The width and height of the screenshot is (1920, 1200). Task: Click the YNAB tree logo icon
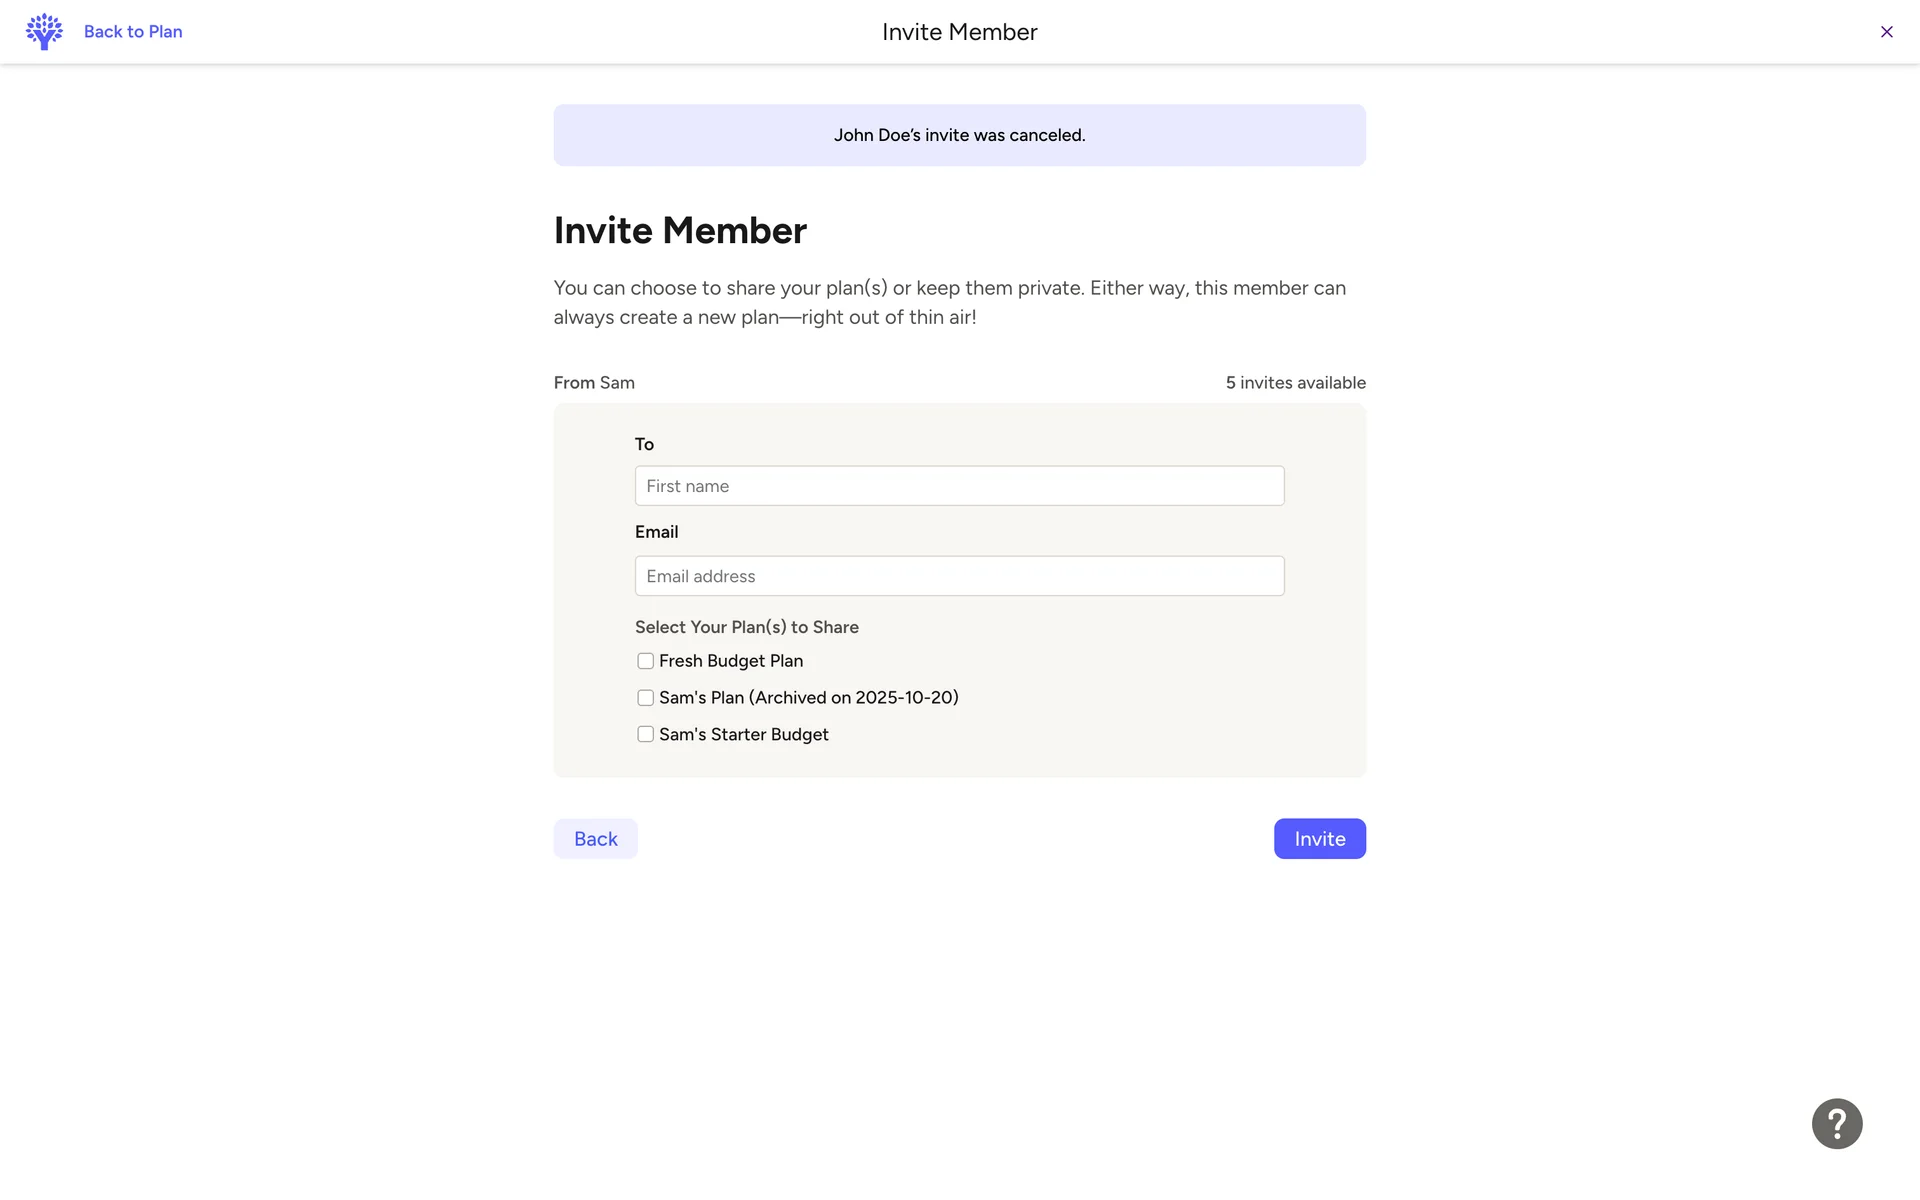tap(44, 32)
